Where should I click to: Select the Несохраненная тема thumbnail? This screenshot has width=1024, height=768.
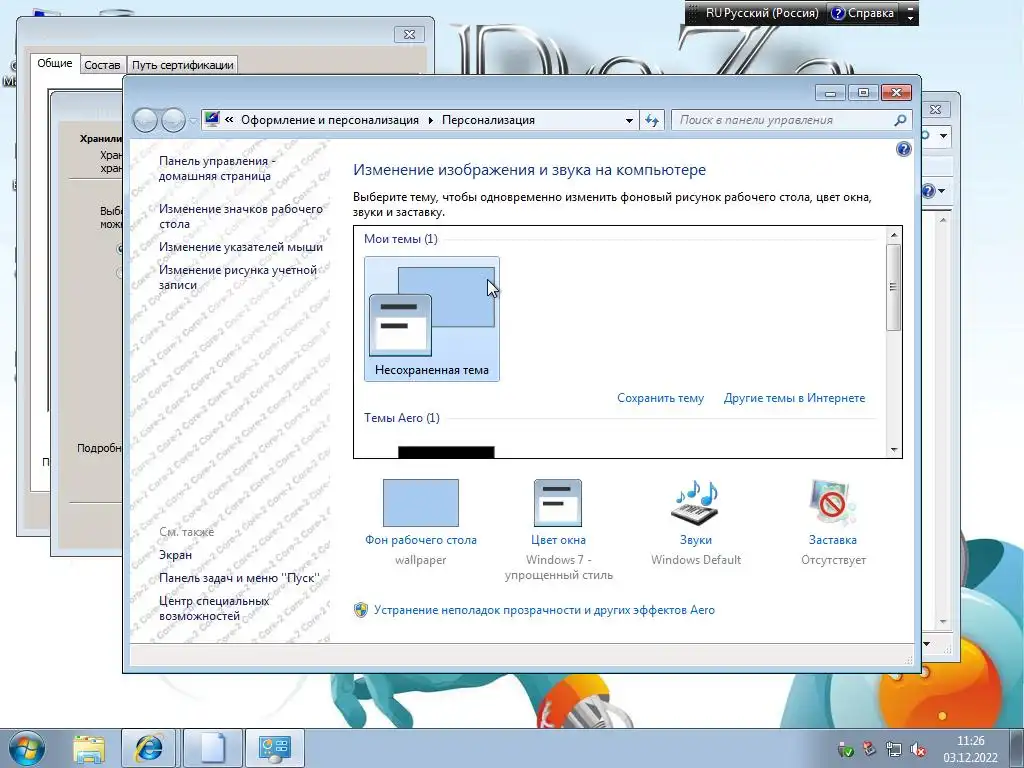coord(432,319)
